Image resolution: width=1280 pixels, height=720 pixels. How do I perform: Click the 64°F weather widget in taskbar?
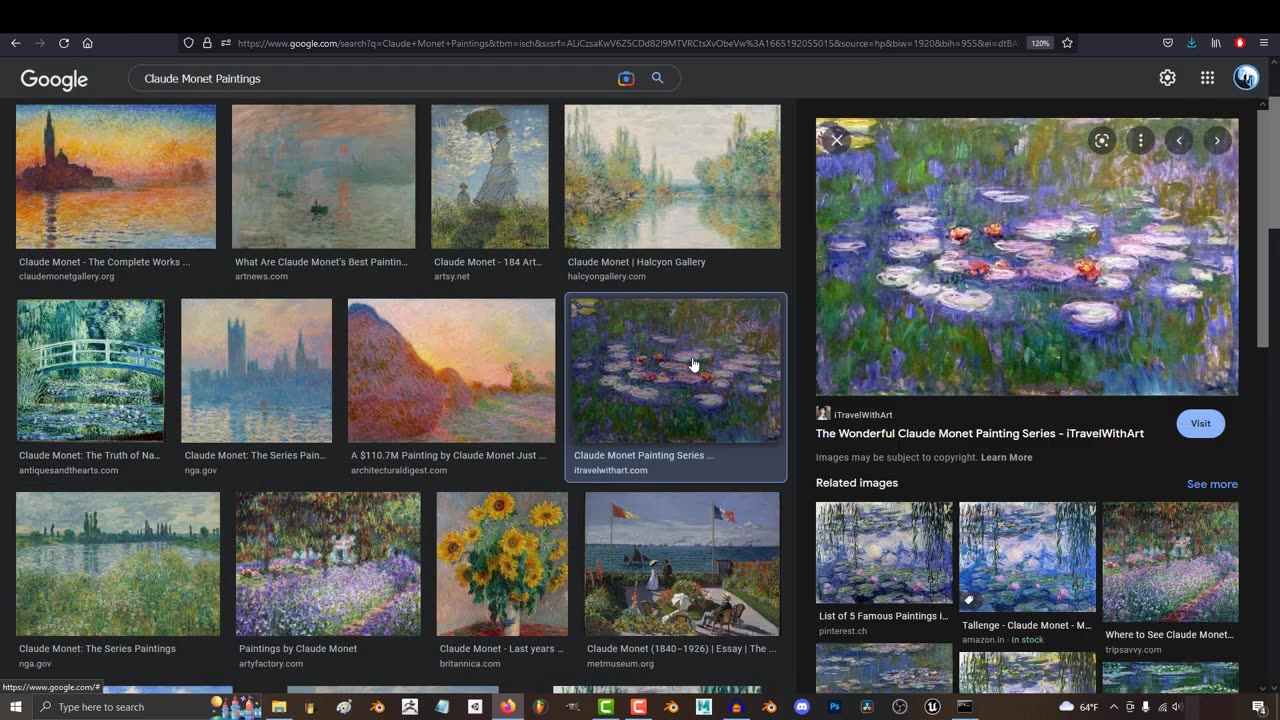(1078, 707)
